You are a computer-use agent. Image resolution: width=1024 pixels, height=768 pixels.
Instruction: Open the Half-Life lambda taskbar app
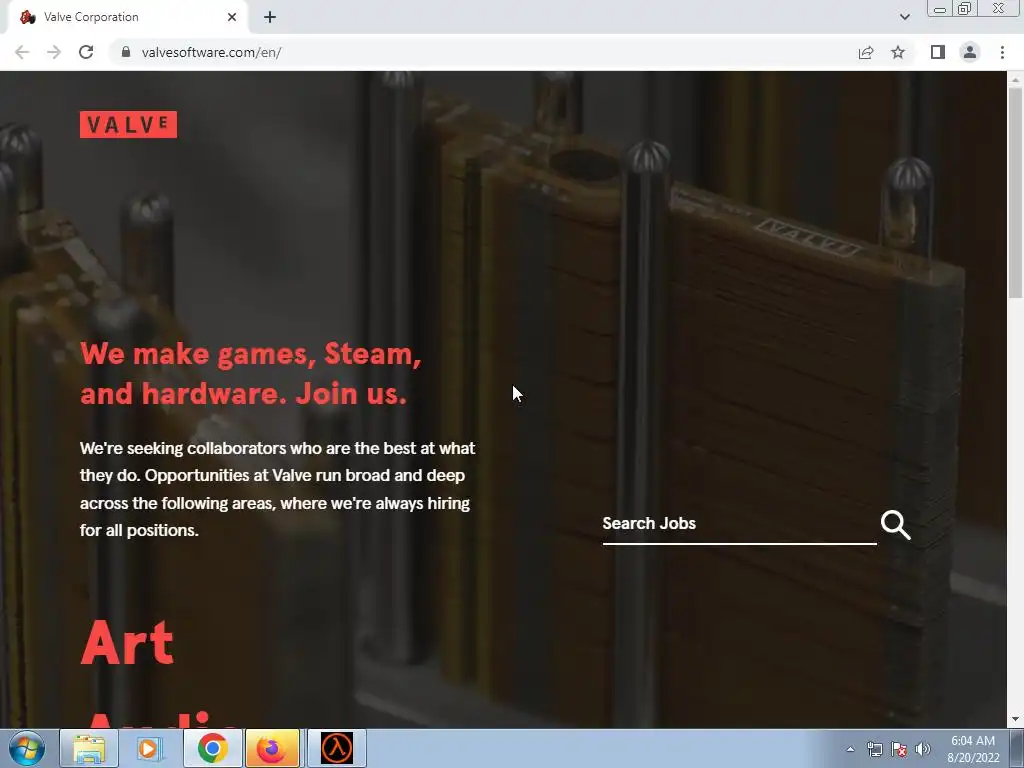pos(337,748)
